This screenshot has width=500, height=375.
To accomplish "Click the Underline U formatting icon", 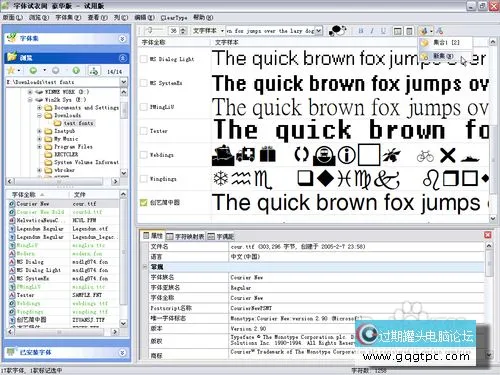I will point(383,31).
